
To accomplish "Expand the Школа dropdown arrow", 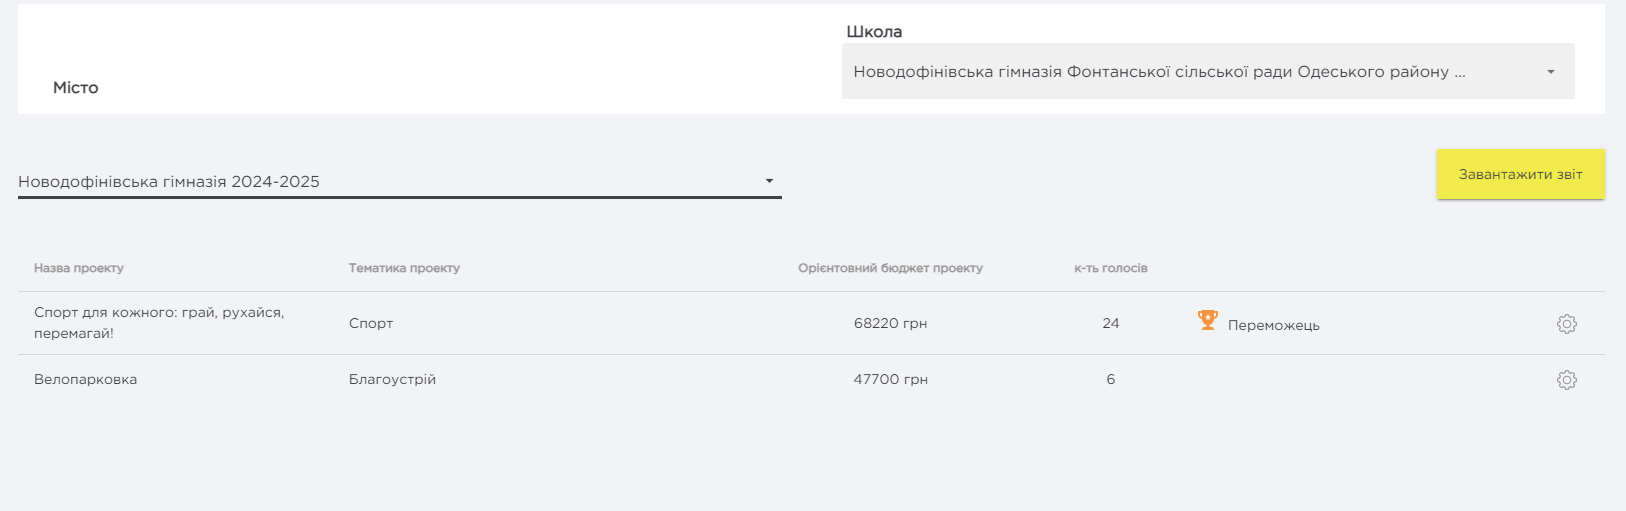I will [1550, 72].
